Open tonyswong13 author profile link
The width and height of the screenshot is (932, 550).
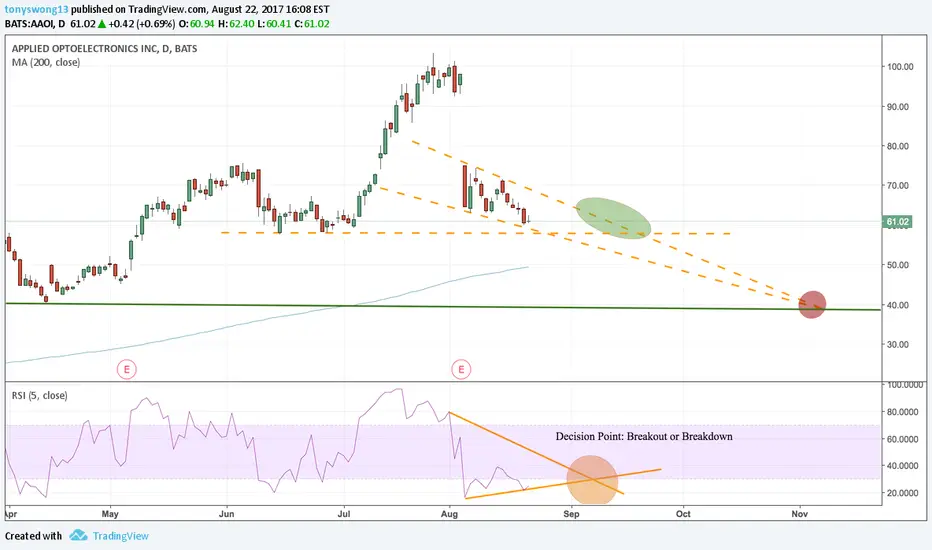point(36,10)
